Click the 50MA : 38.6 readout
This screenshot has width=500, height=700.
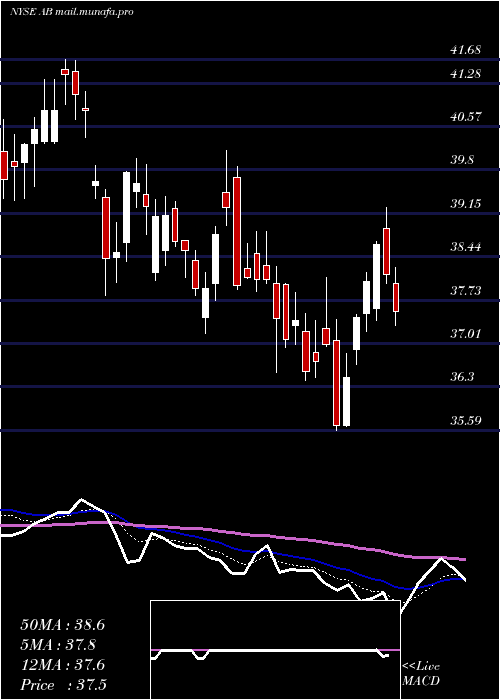(x=62, y=625)
